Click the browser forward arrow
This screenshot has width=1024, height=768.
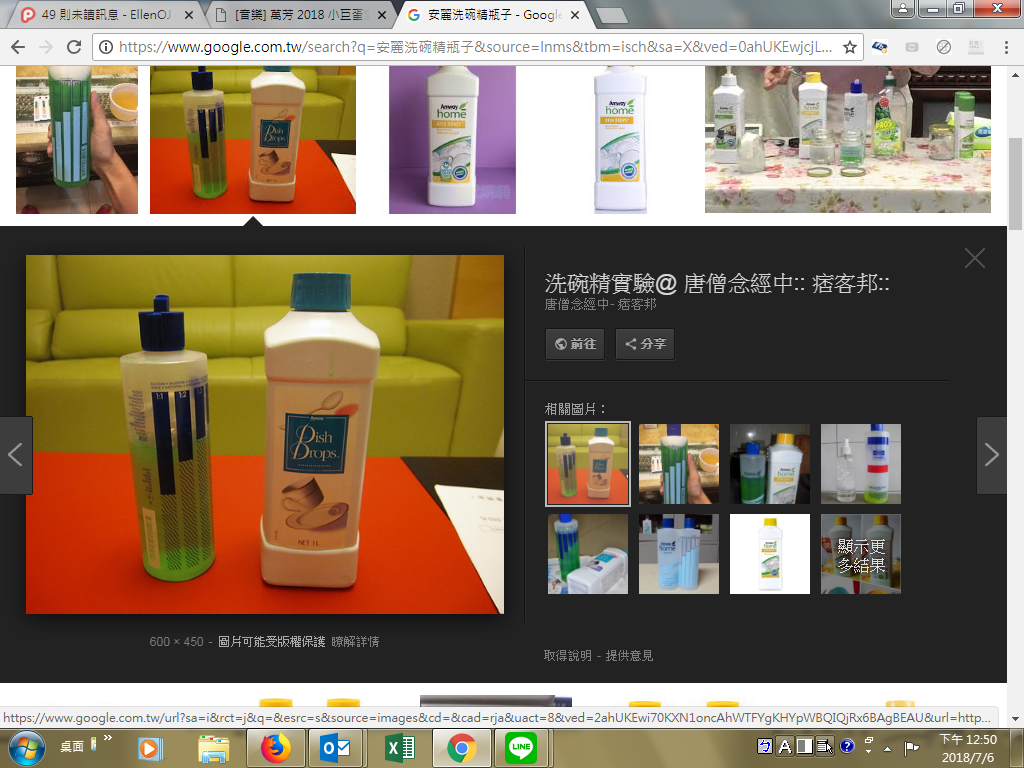click(x=46, y=47)
